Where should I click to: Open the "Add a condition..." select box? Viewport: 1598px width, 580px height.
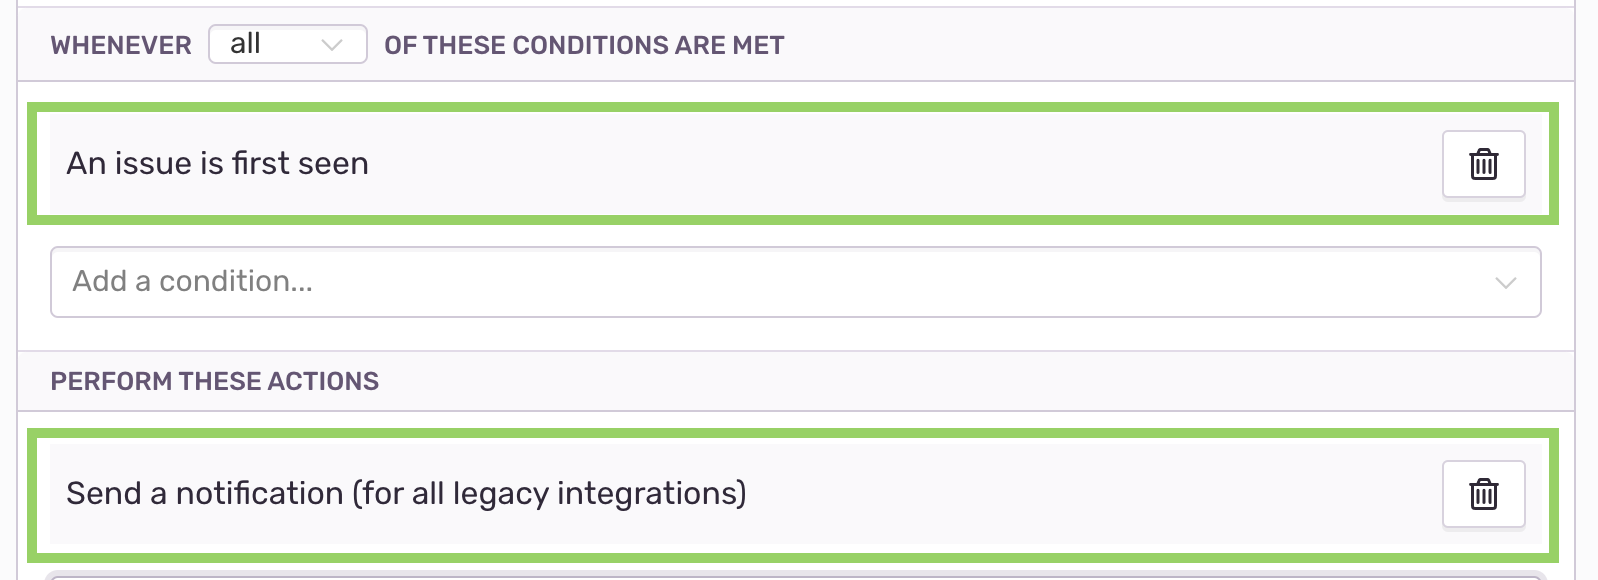(796, 282)
